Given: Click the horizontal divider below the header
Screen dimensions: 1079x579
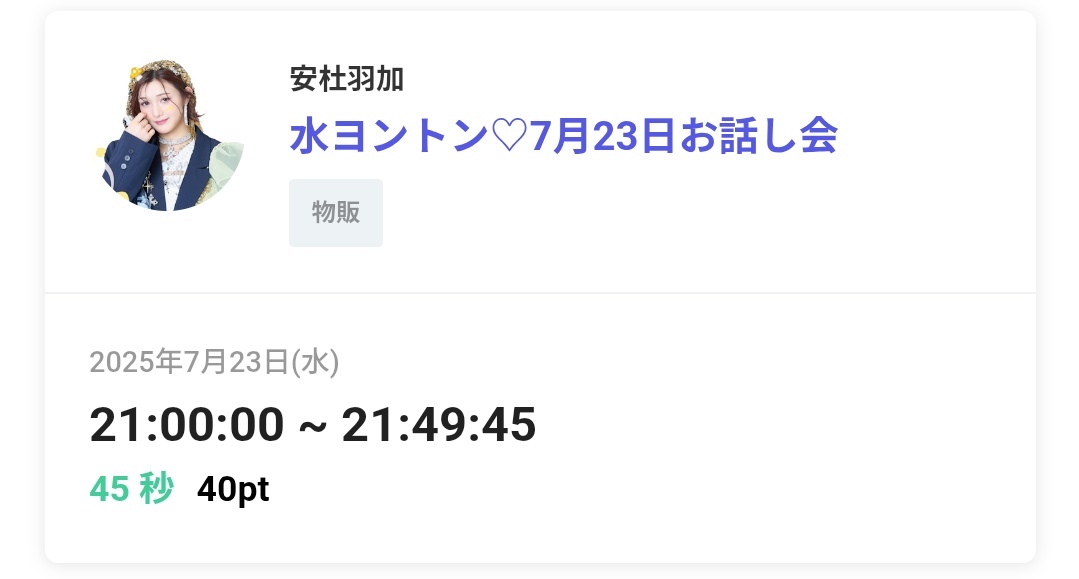Looking at the screenshot, I should click(540, 293).
